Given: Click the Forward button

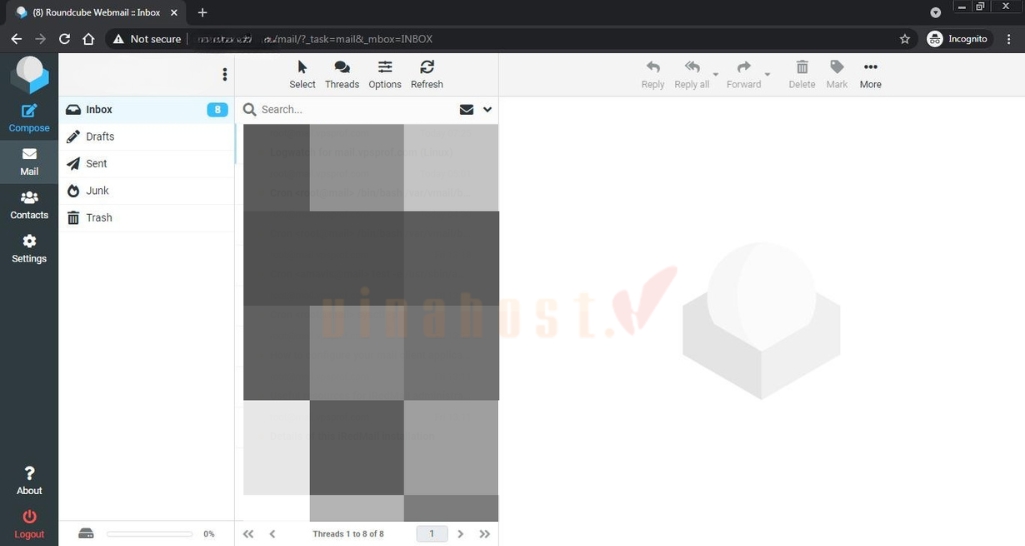Looking at the screenshot, I should click(x=744, y=75).
